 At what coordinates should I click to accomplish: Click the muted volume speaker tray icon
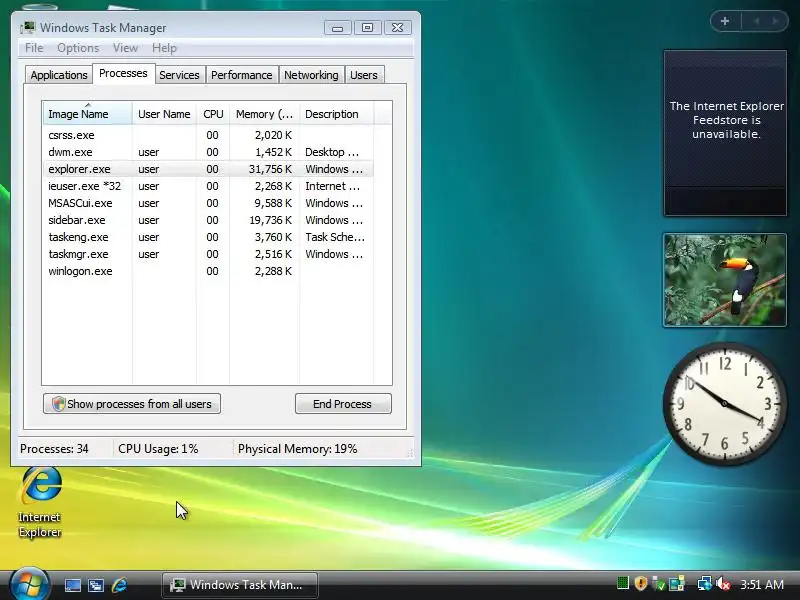723,583
